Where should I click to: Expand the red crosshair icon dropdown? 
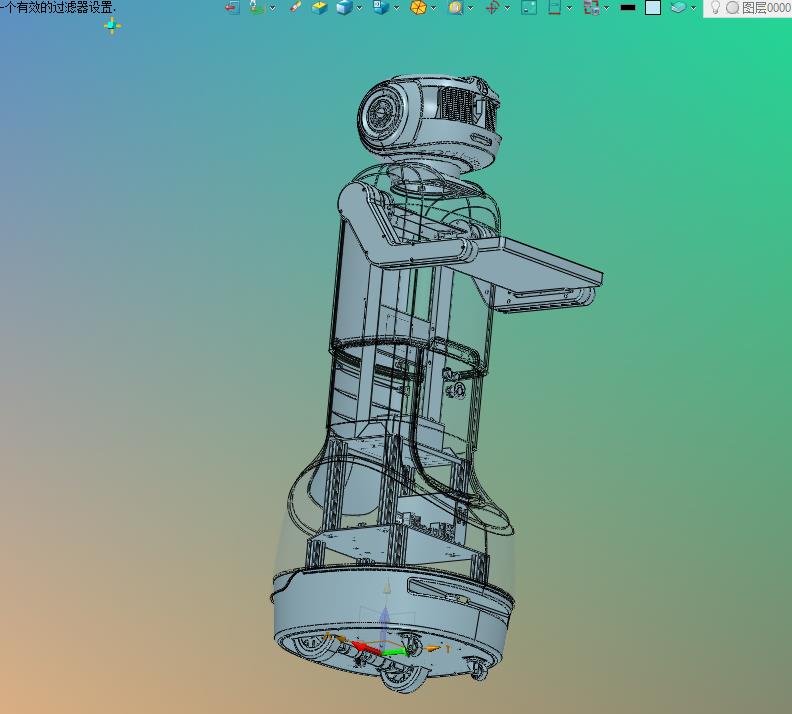click(x=507, y=8)
